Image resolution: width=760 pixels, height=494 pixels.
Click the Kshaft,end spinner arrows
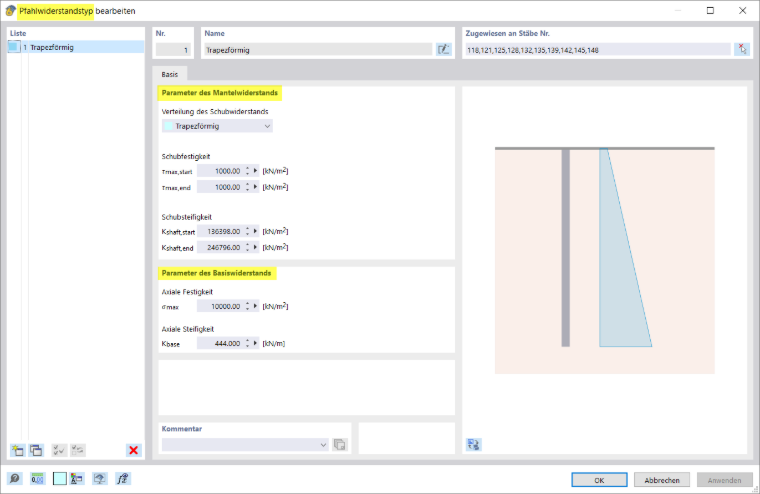click(x=247, y=247)
